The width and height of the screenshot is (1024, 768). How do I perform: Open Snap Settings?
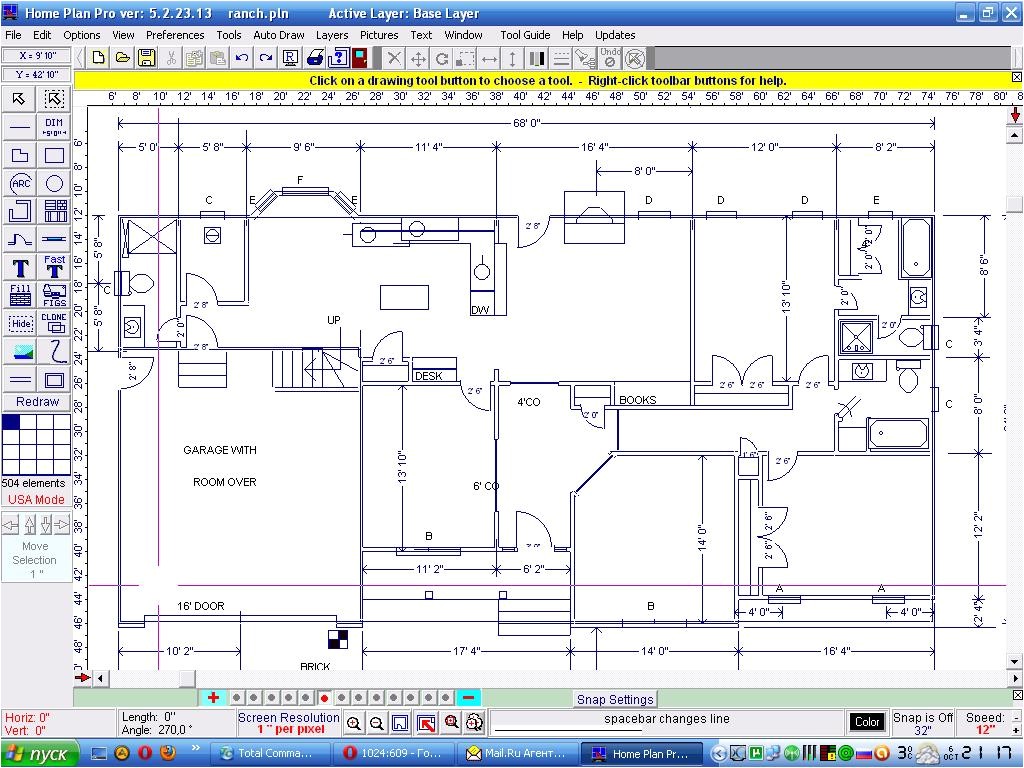[614, 699]
